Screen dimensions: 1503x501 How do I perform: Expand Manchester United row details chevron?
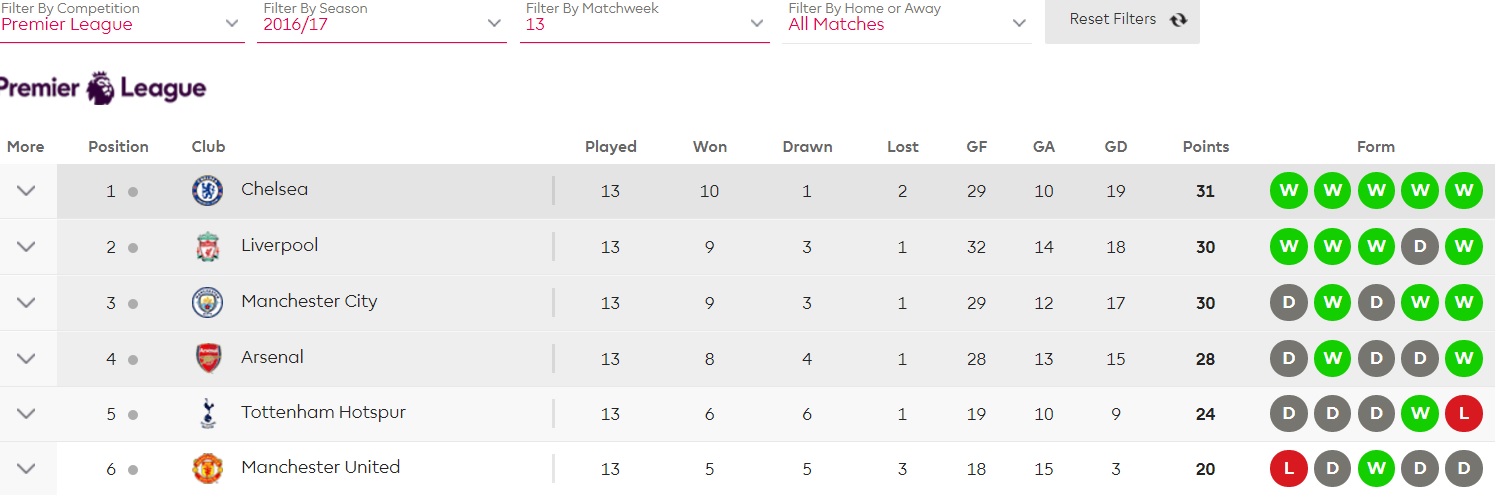26,468
